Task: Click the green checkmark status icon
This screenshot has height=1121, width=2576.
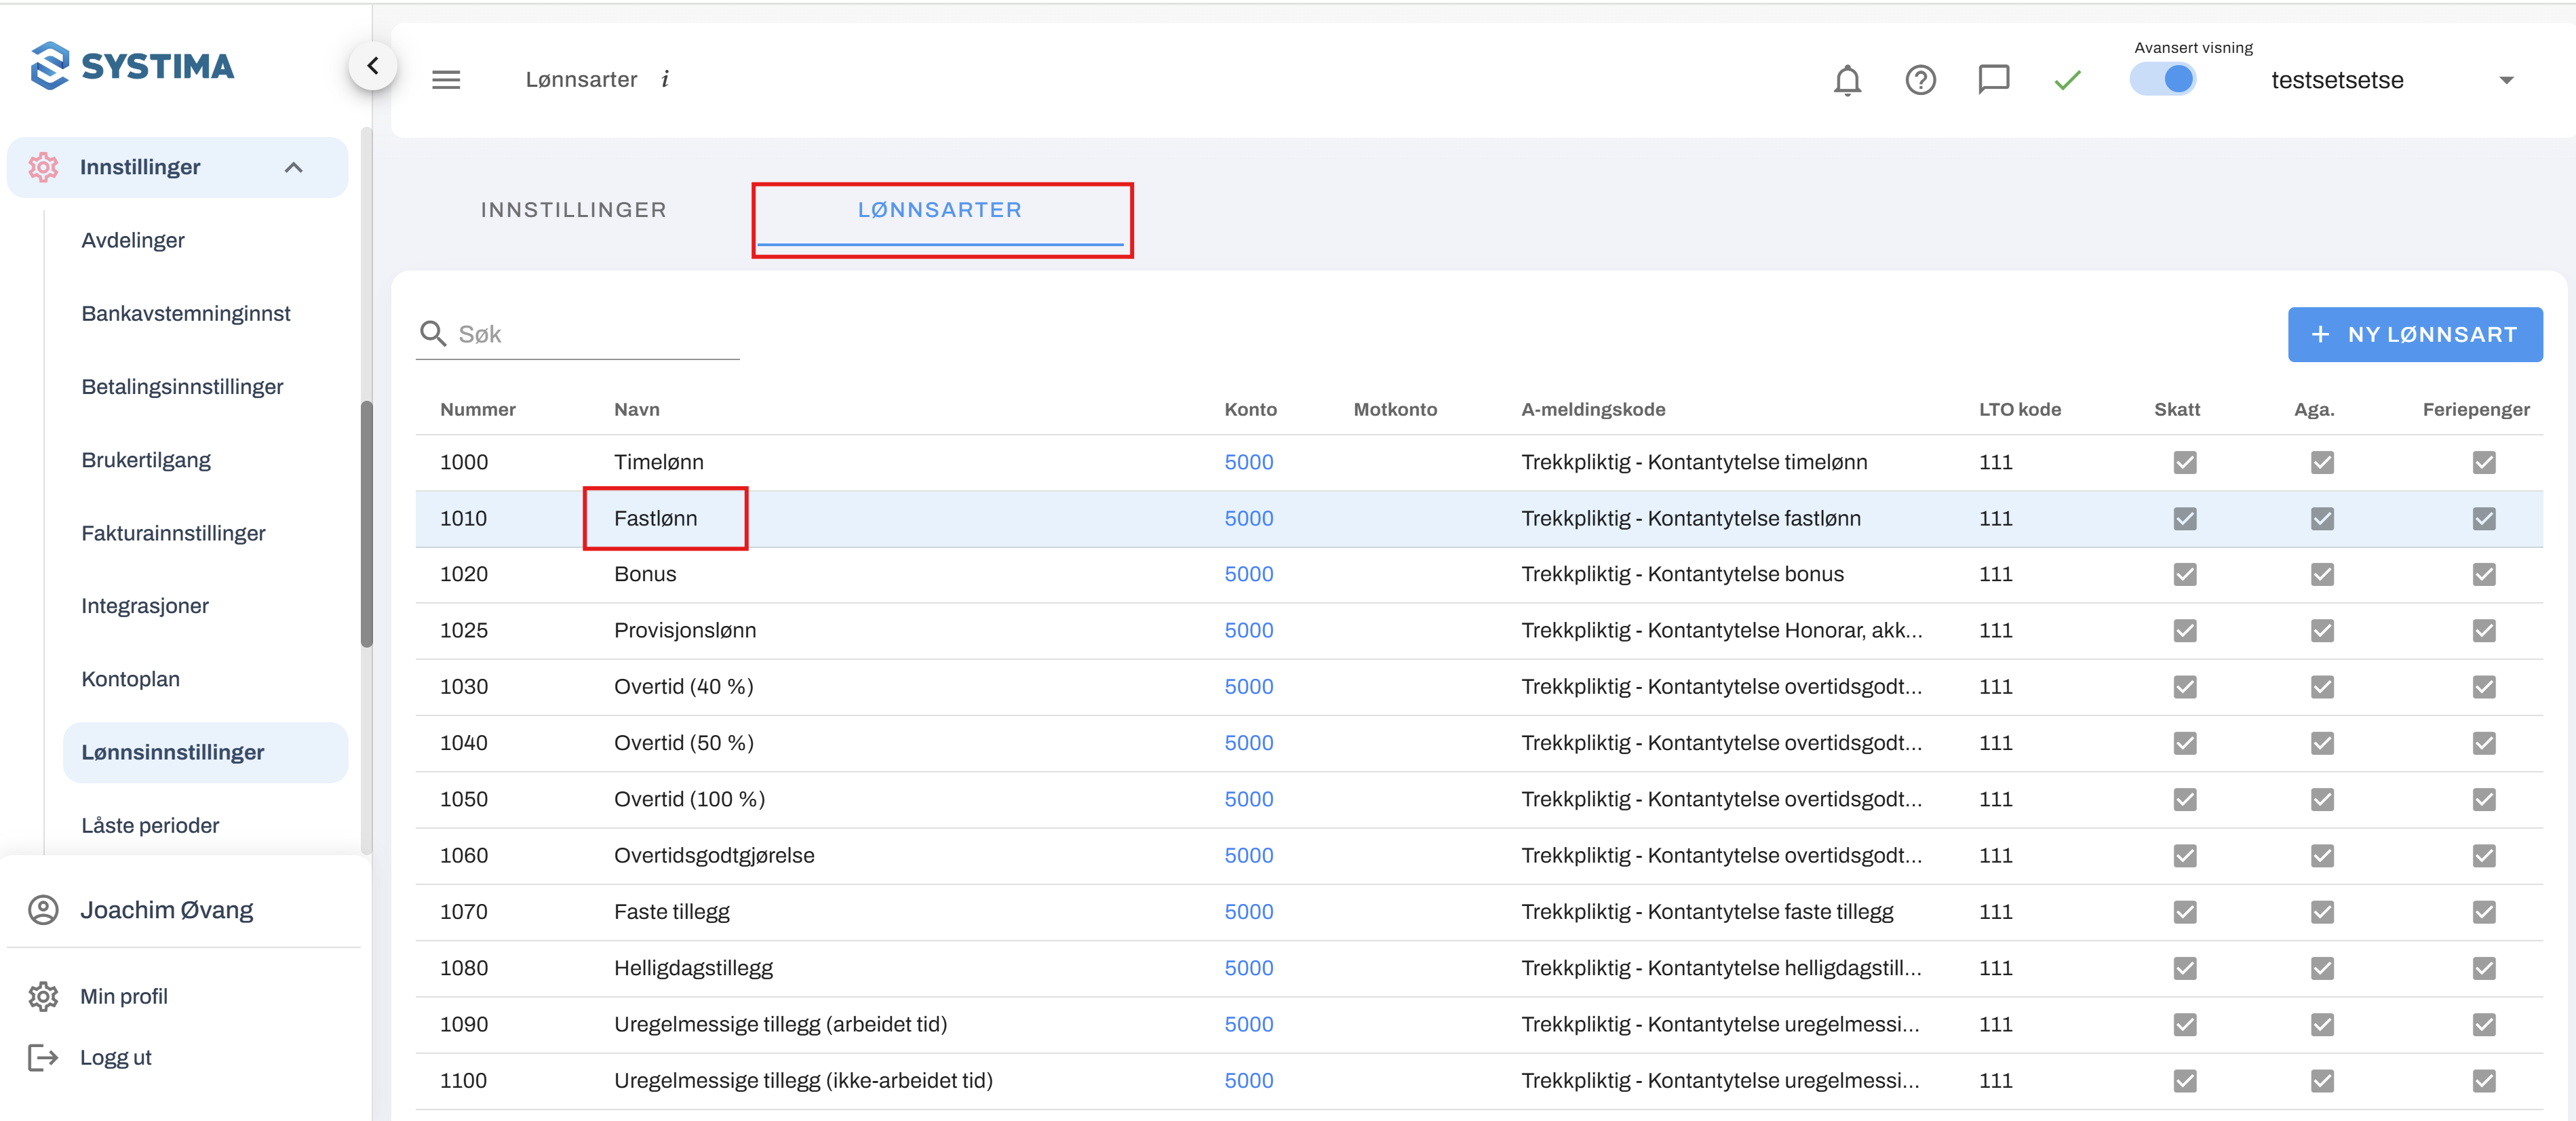Action: click(x=2066, y=80)
